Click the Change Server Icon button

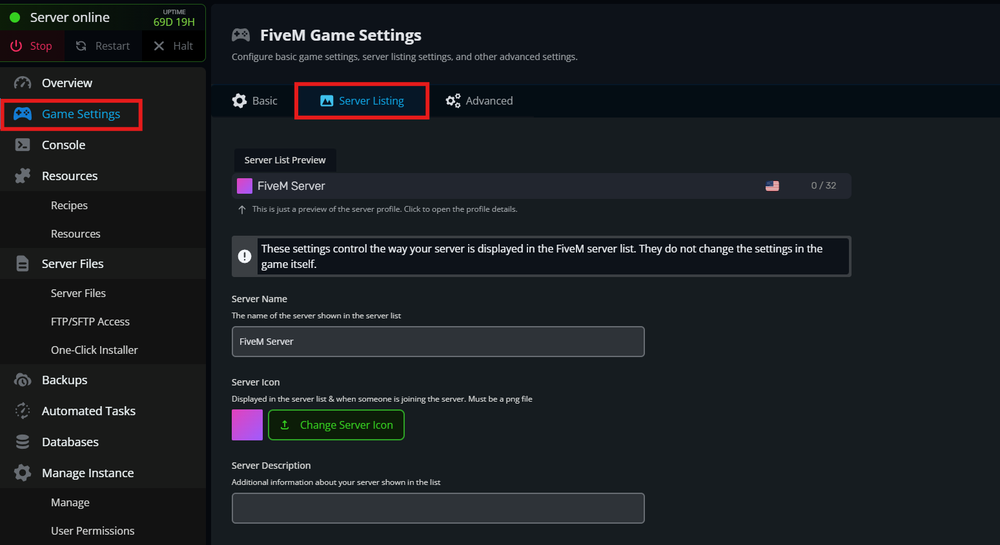click(x=336, y=425)
